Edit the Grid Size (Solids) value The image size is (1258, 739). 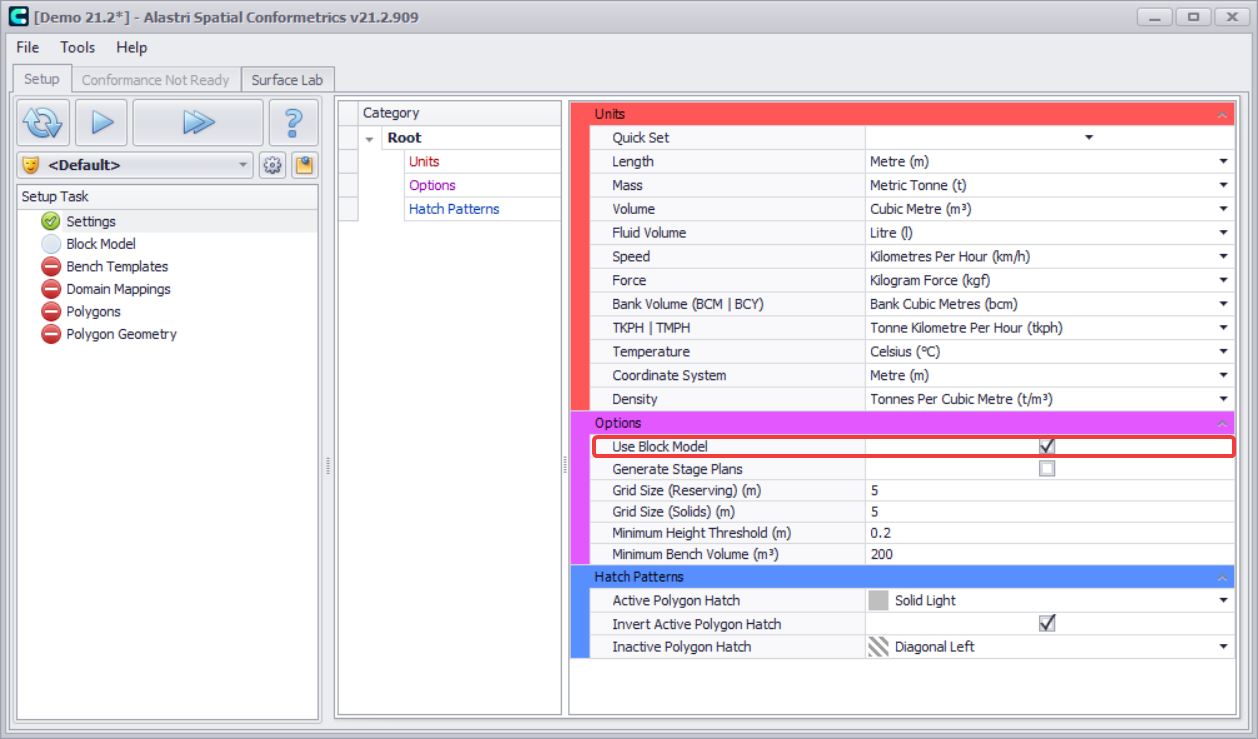(x=1049, y=512)
